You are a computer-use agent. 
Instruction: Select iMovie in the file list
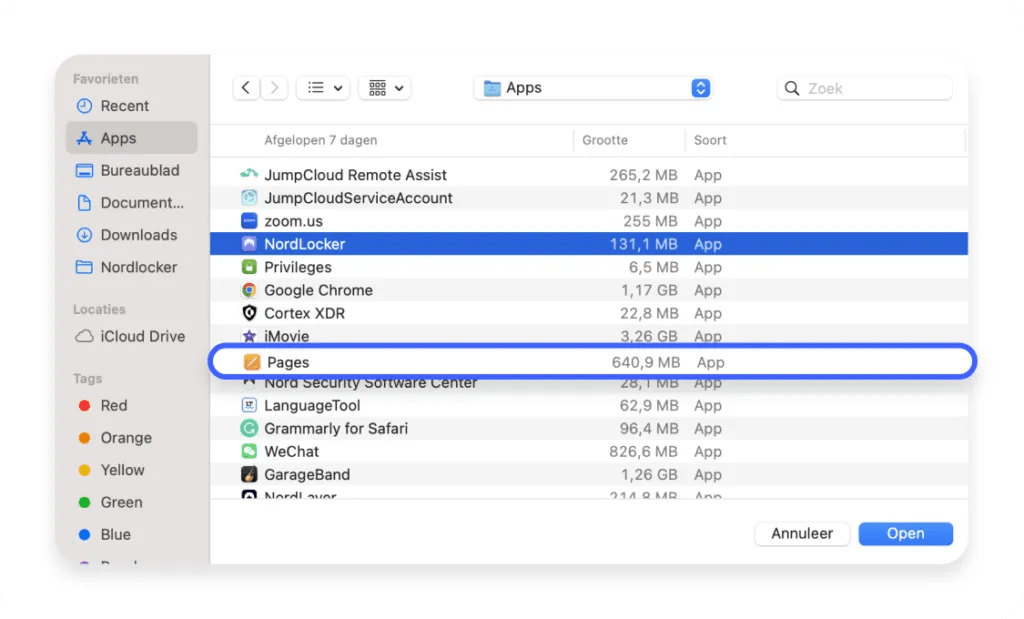(x=589, y=335)
